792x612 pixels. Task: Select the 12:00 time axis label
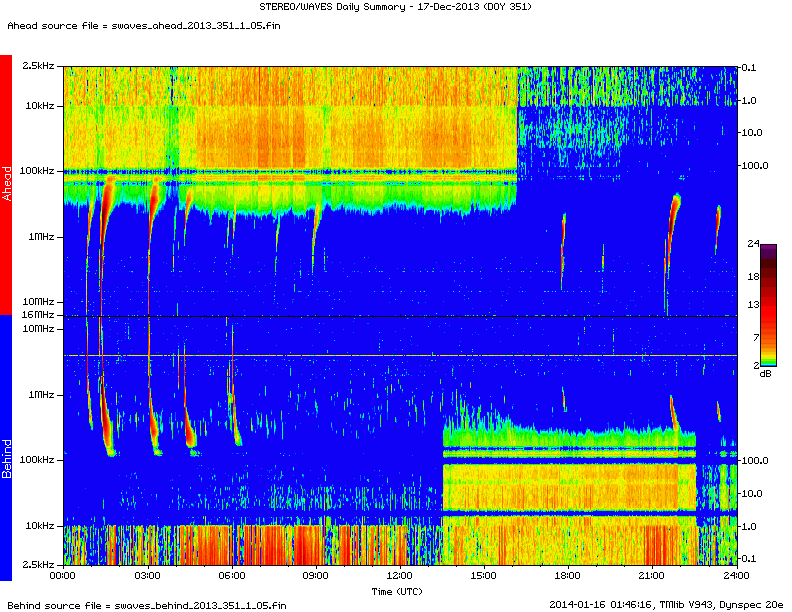pos(399,575)
